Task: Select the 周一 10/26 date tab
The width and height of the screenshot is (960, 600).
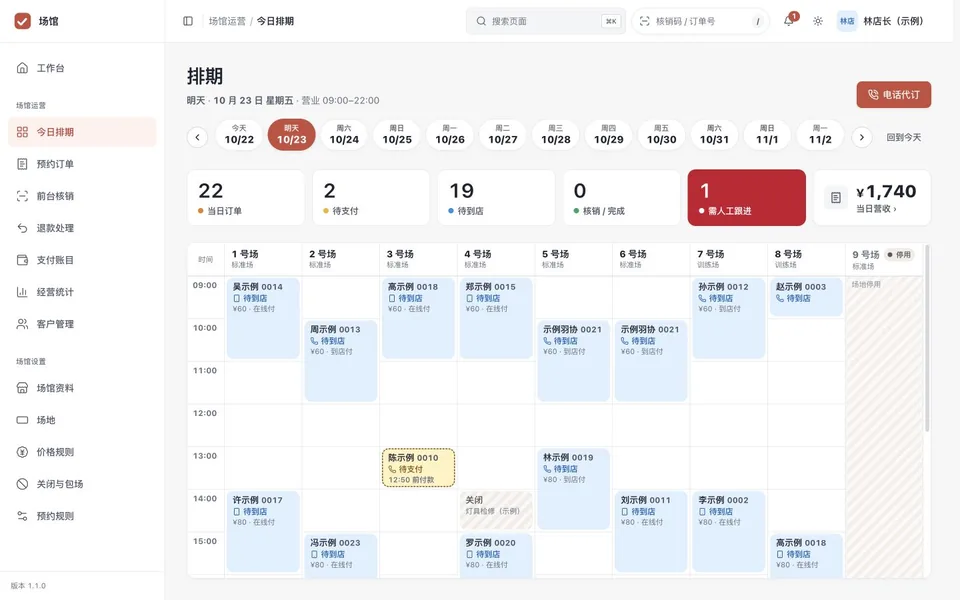Action: tap(450, 135)
